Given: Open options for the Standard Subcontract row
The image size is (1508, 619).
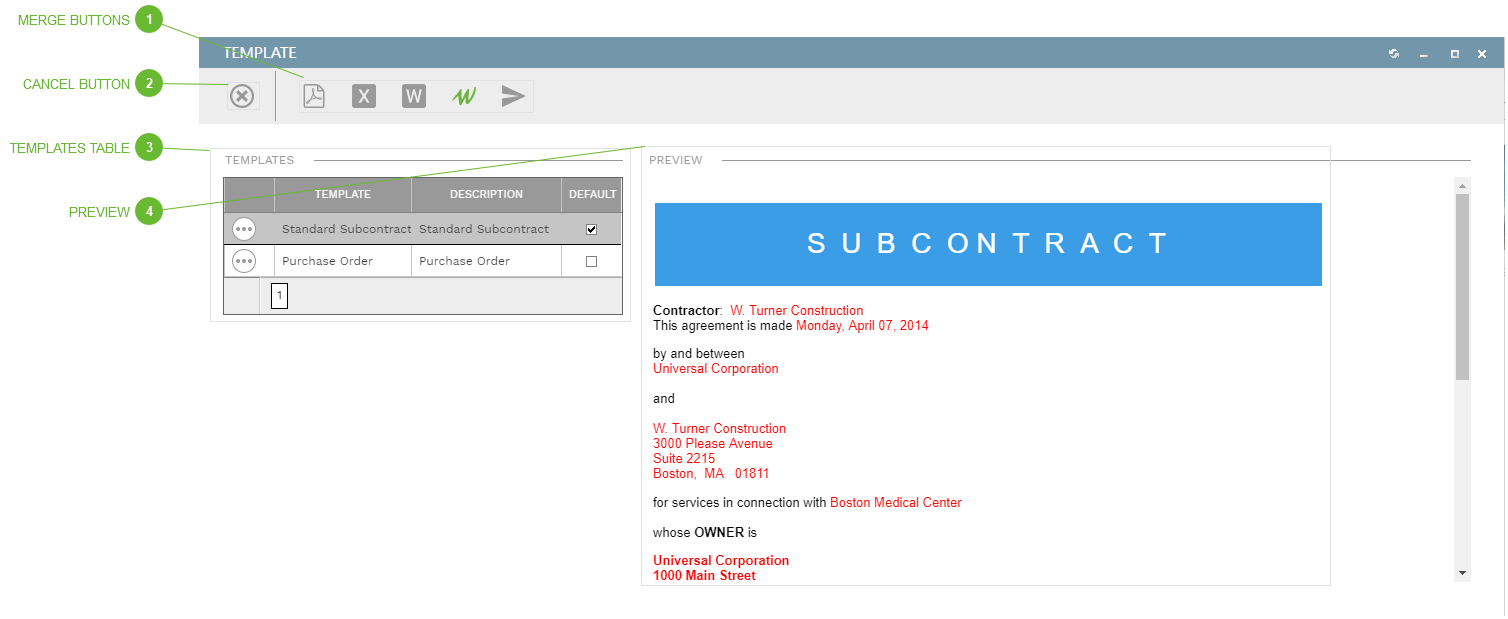Looking at the screenshot, I should [x=243, y=228].
